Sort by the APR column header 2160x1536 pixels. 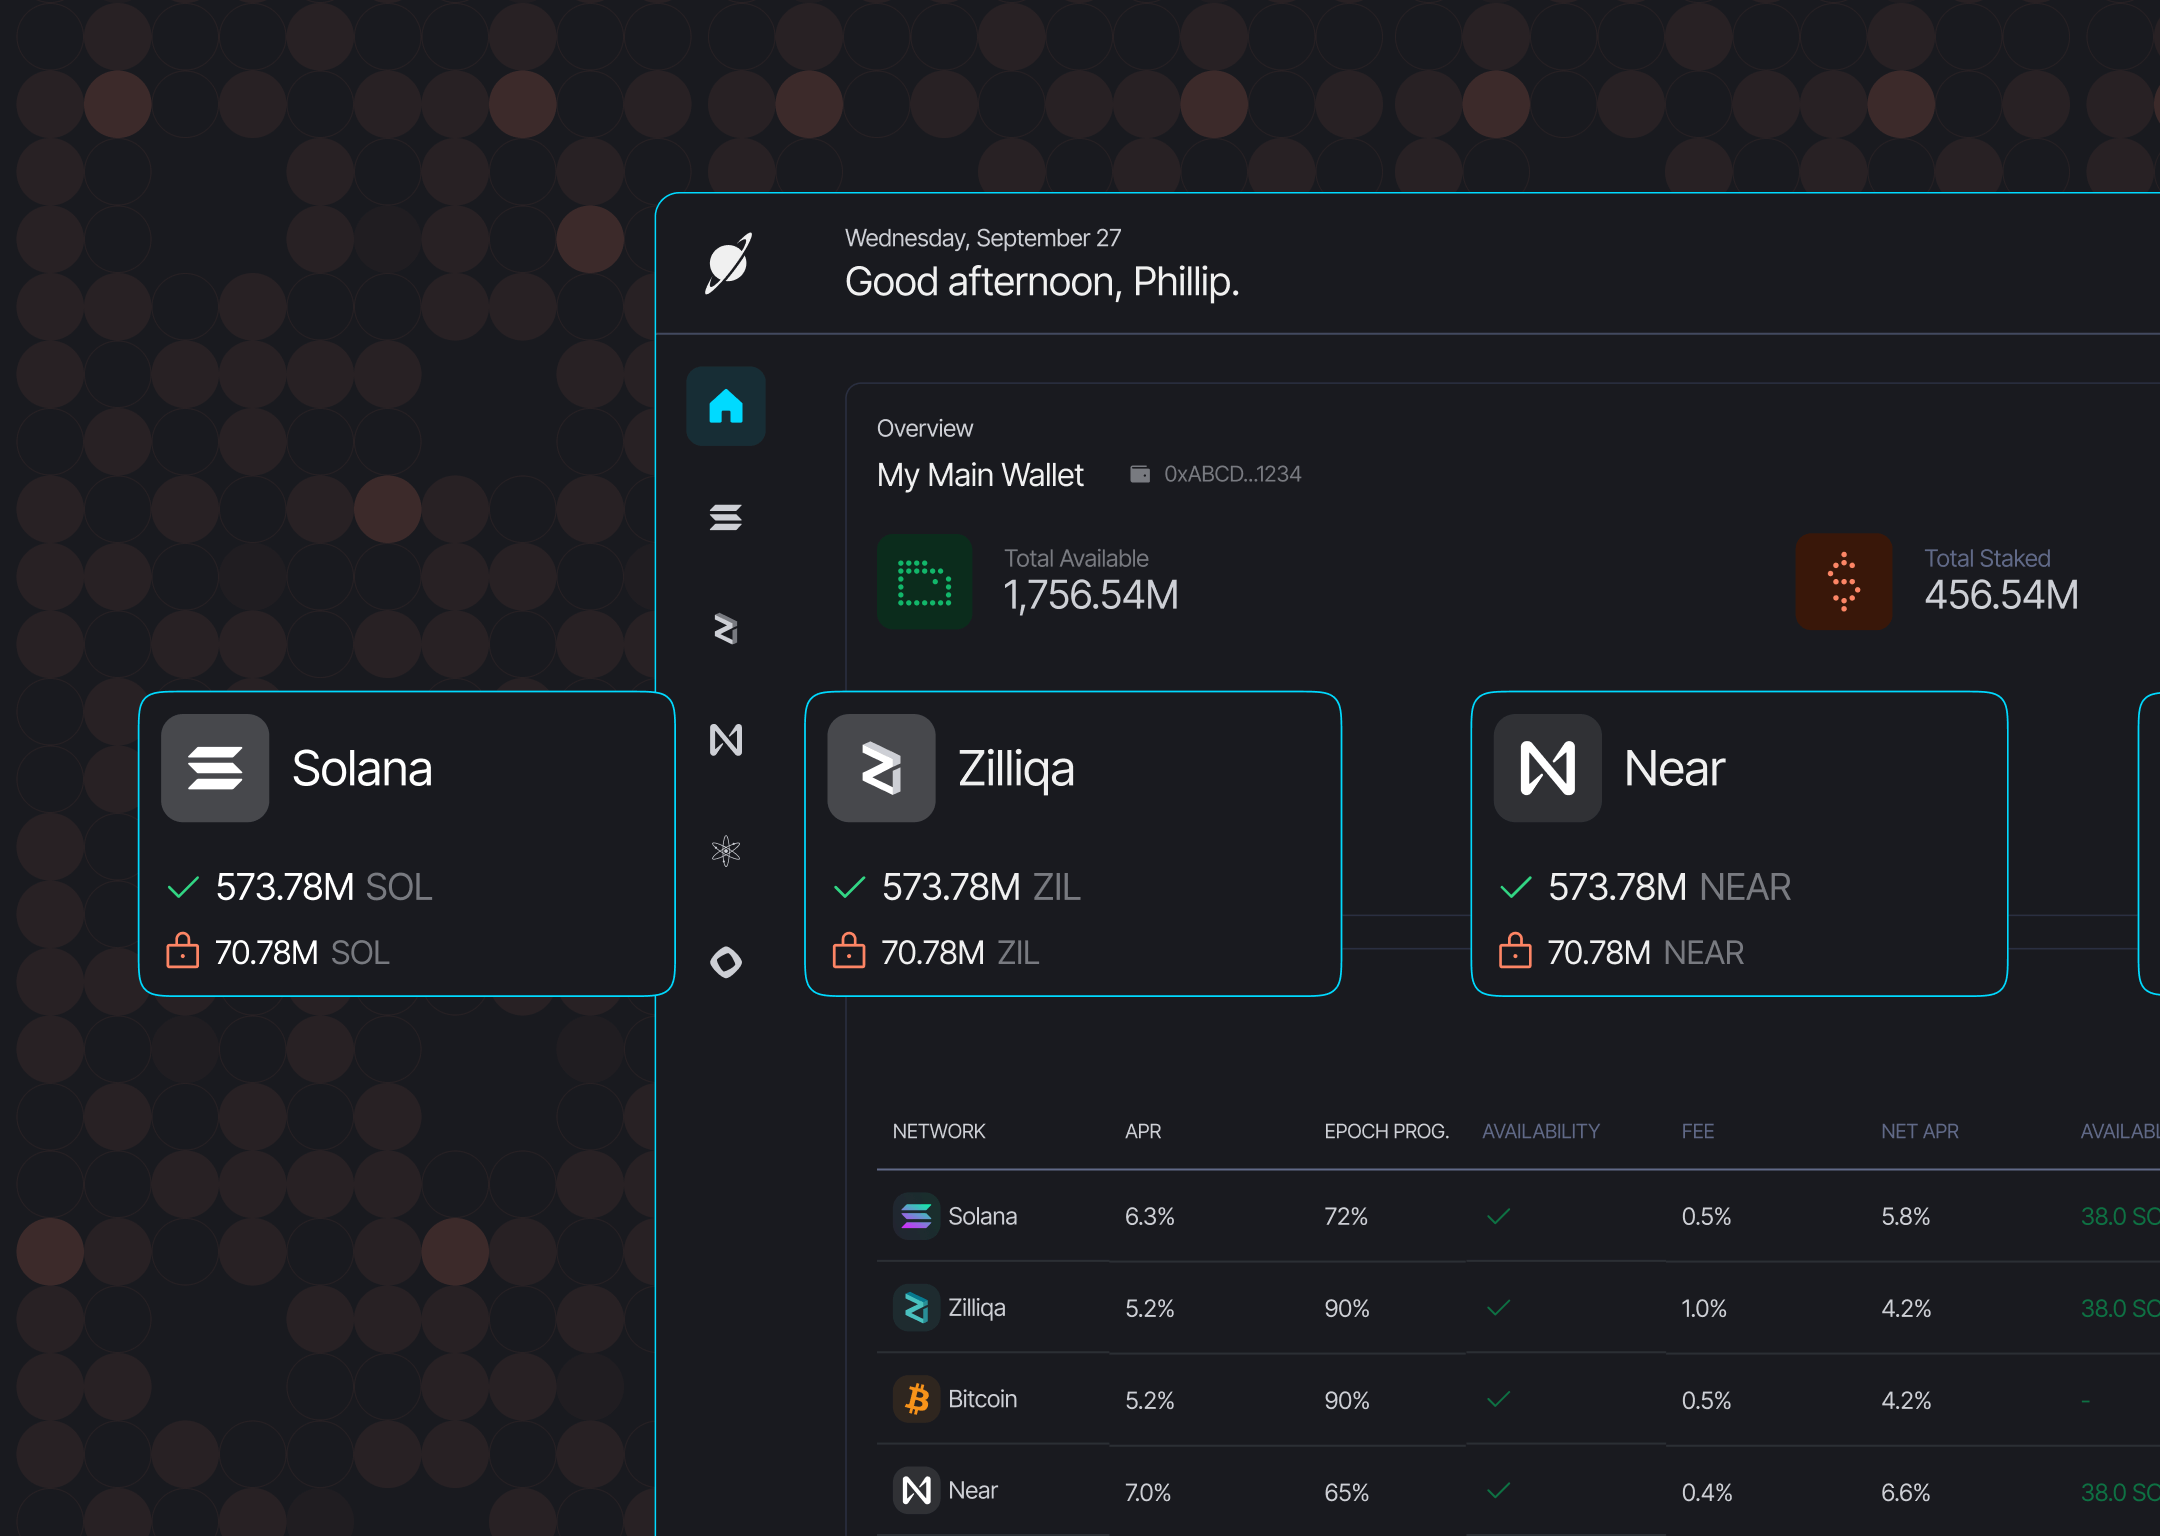click(1143, 1131)
